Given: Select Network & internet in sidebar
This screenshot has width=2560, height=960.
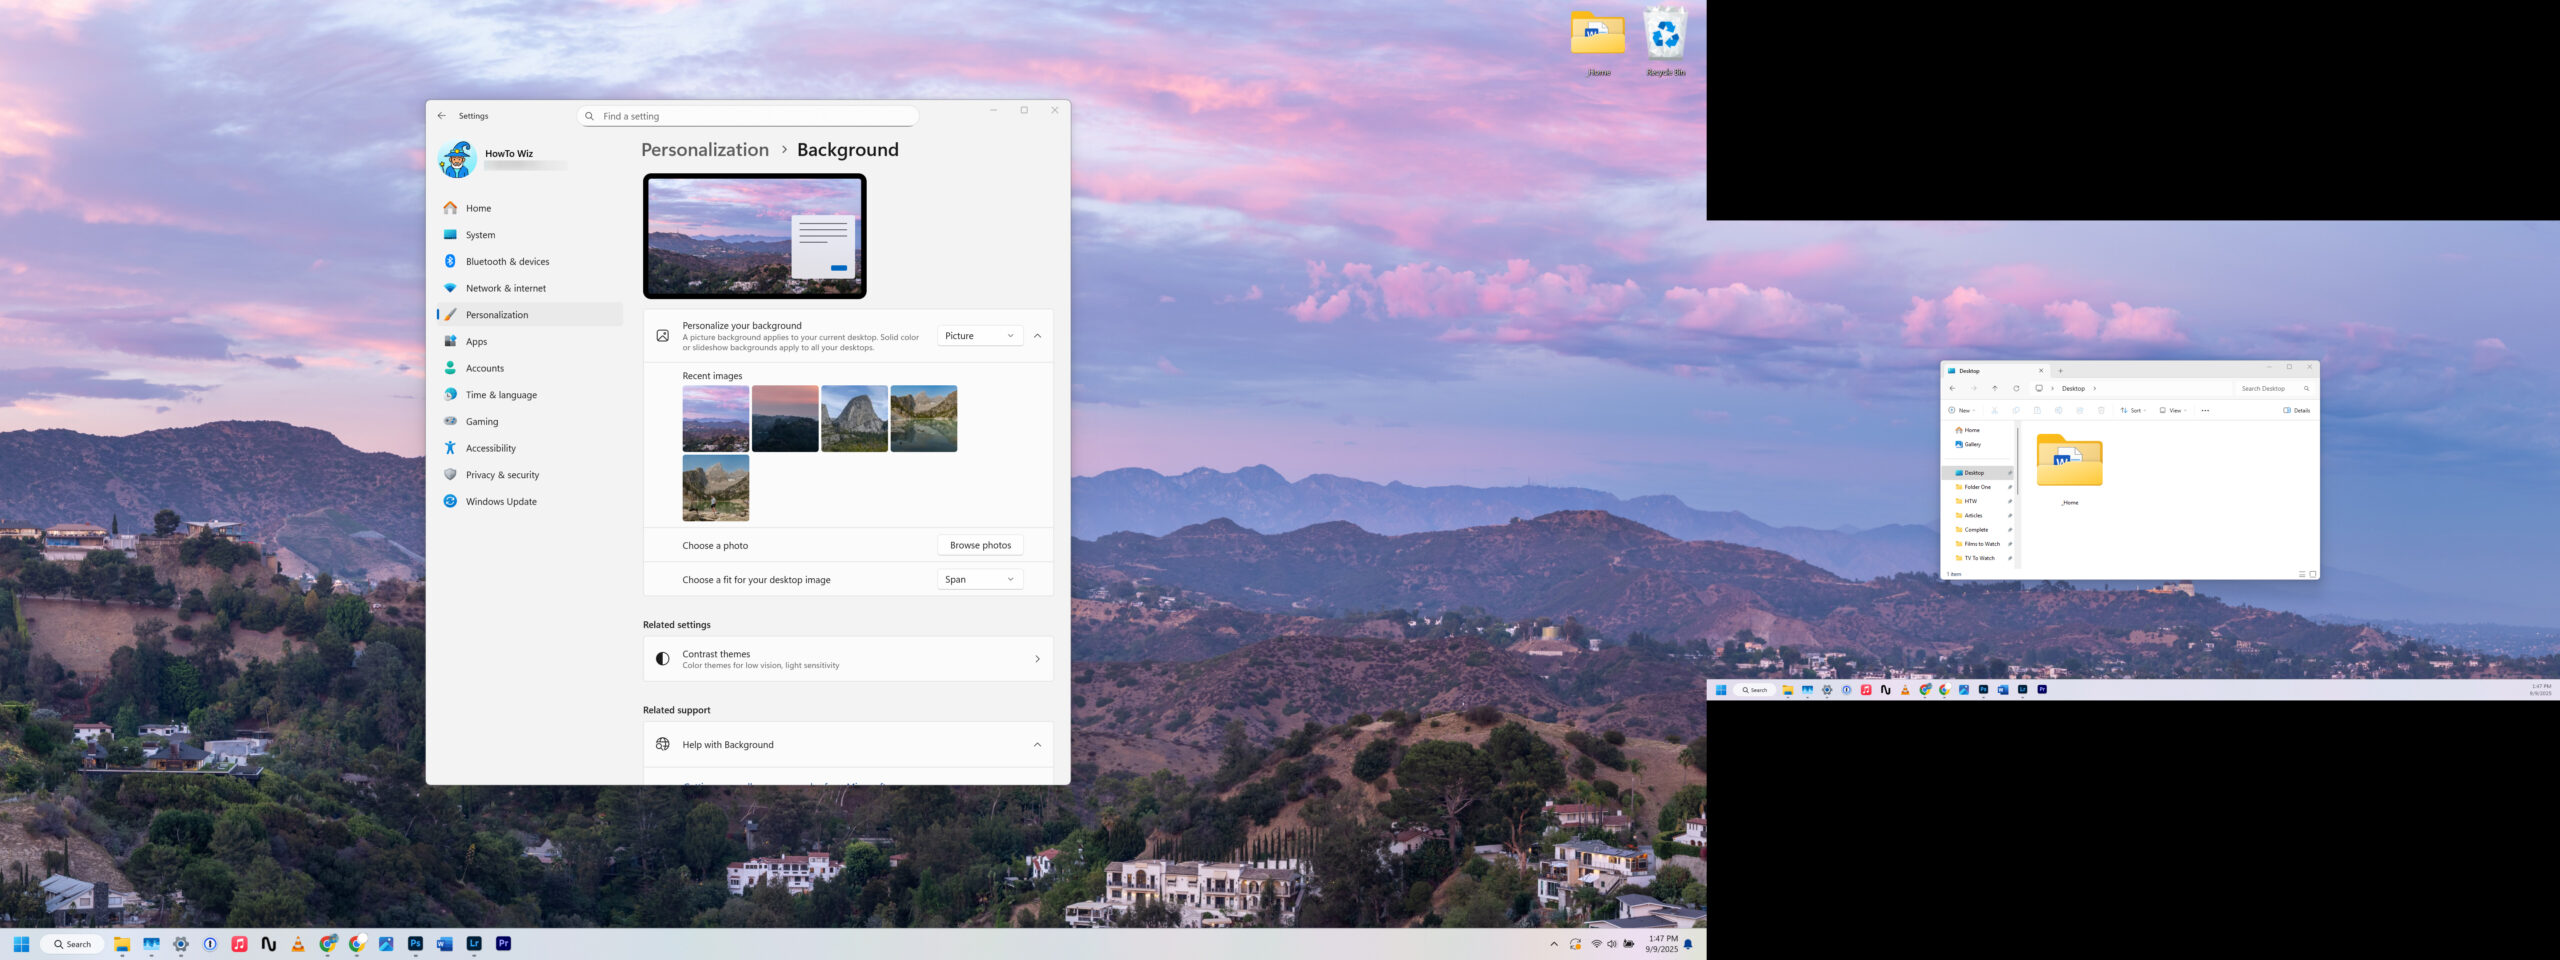Looking at the screenshot, I should pos(505,289).
